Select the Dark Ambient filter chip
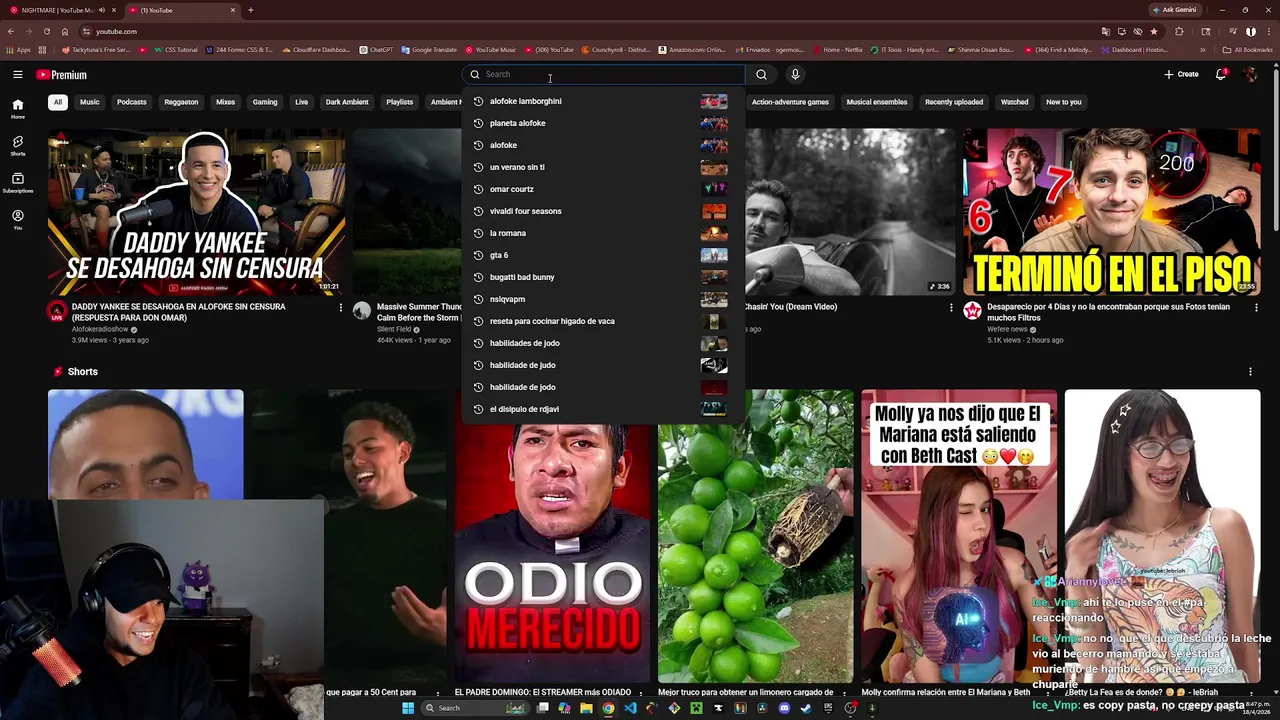This screenshot has height=720, width=1280. point(347,102)
